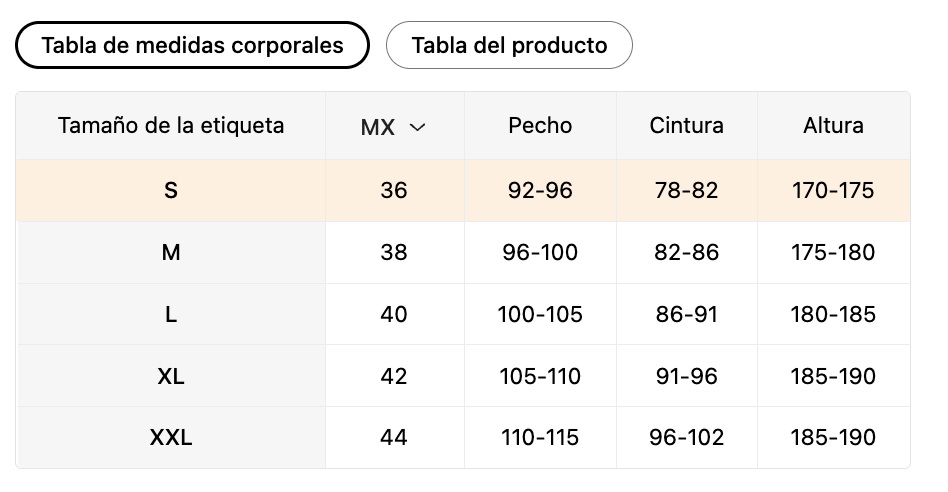This screenshot has height=492, width=948.
Task: Switch to Tabla de medidas corporales tab
Action: (x=192, y=45)
